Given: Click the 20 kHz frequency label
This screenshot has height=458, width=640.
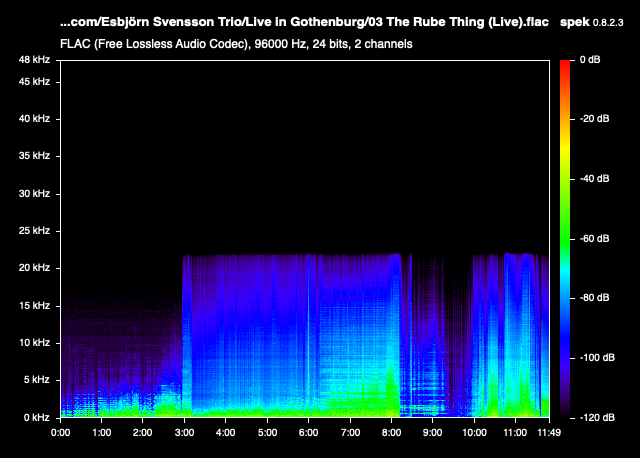Looking at the screenshot, I should [x=34, y=268].
